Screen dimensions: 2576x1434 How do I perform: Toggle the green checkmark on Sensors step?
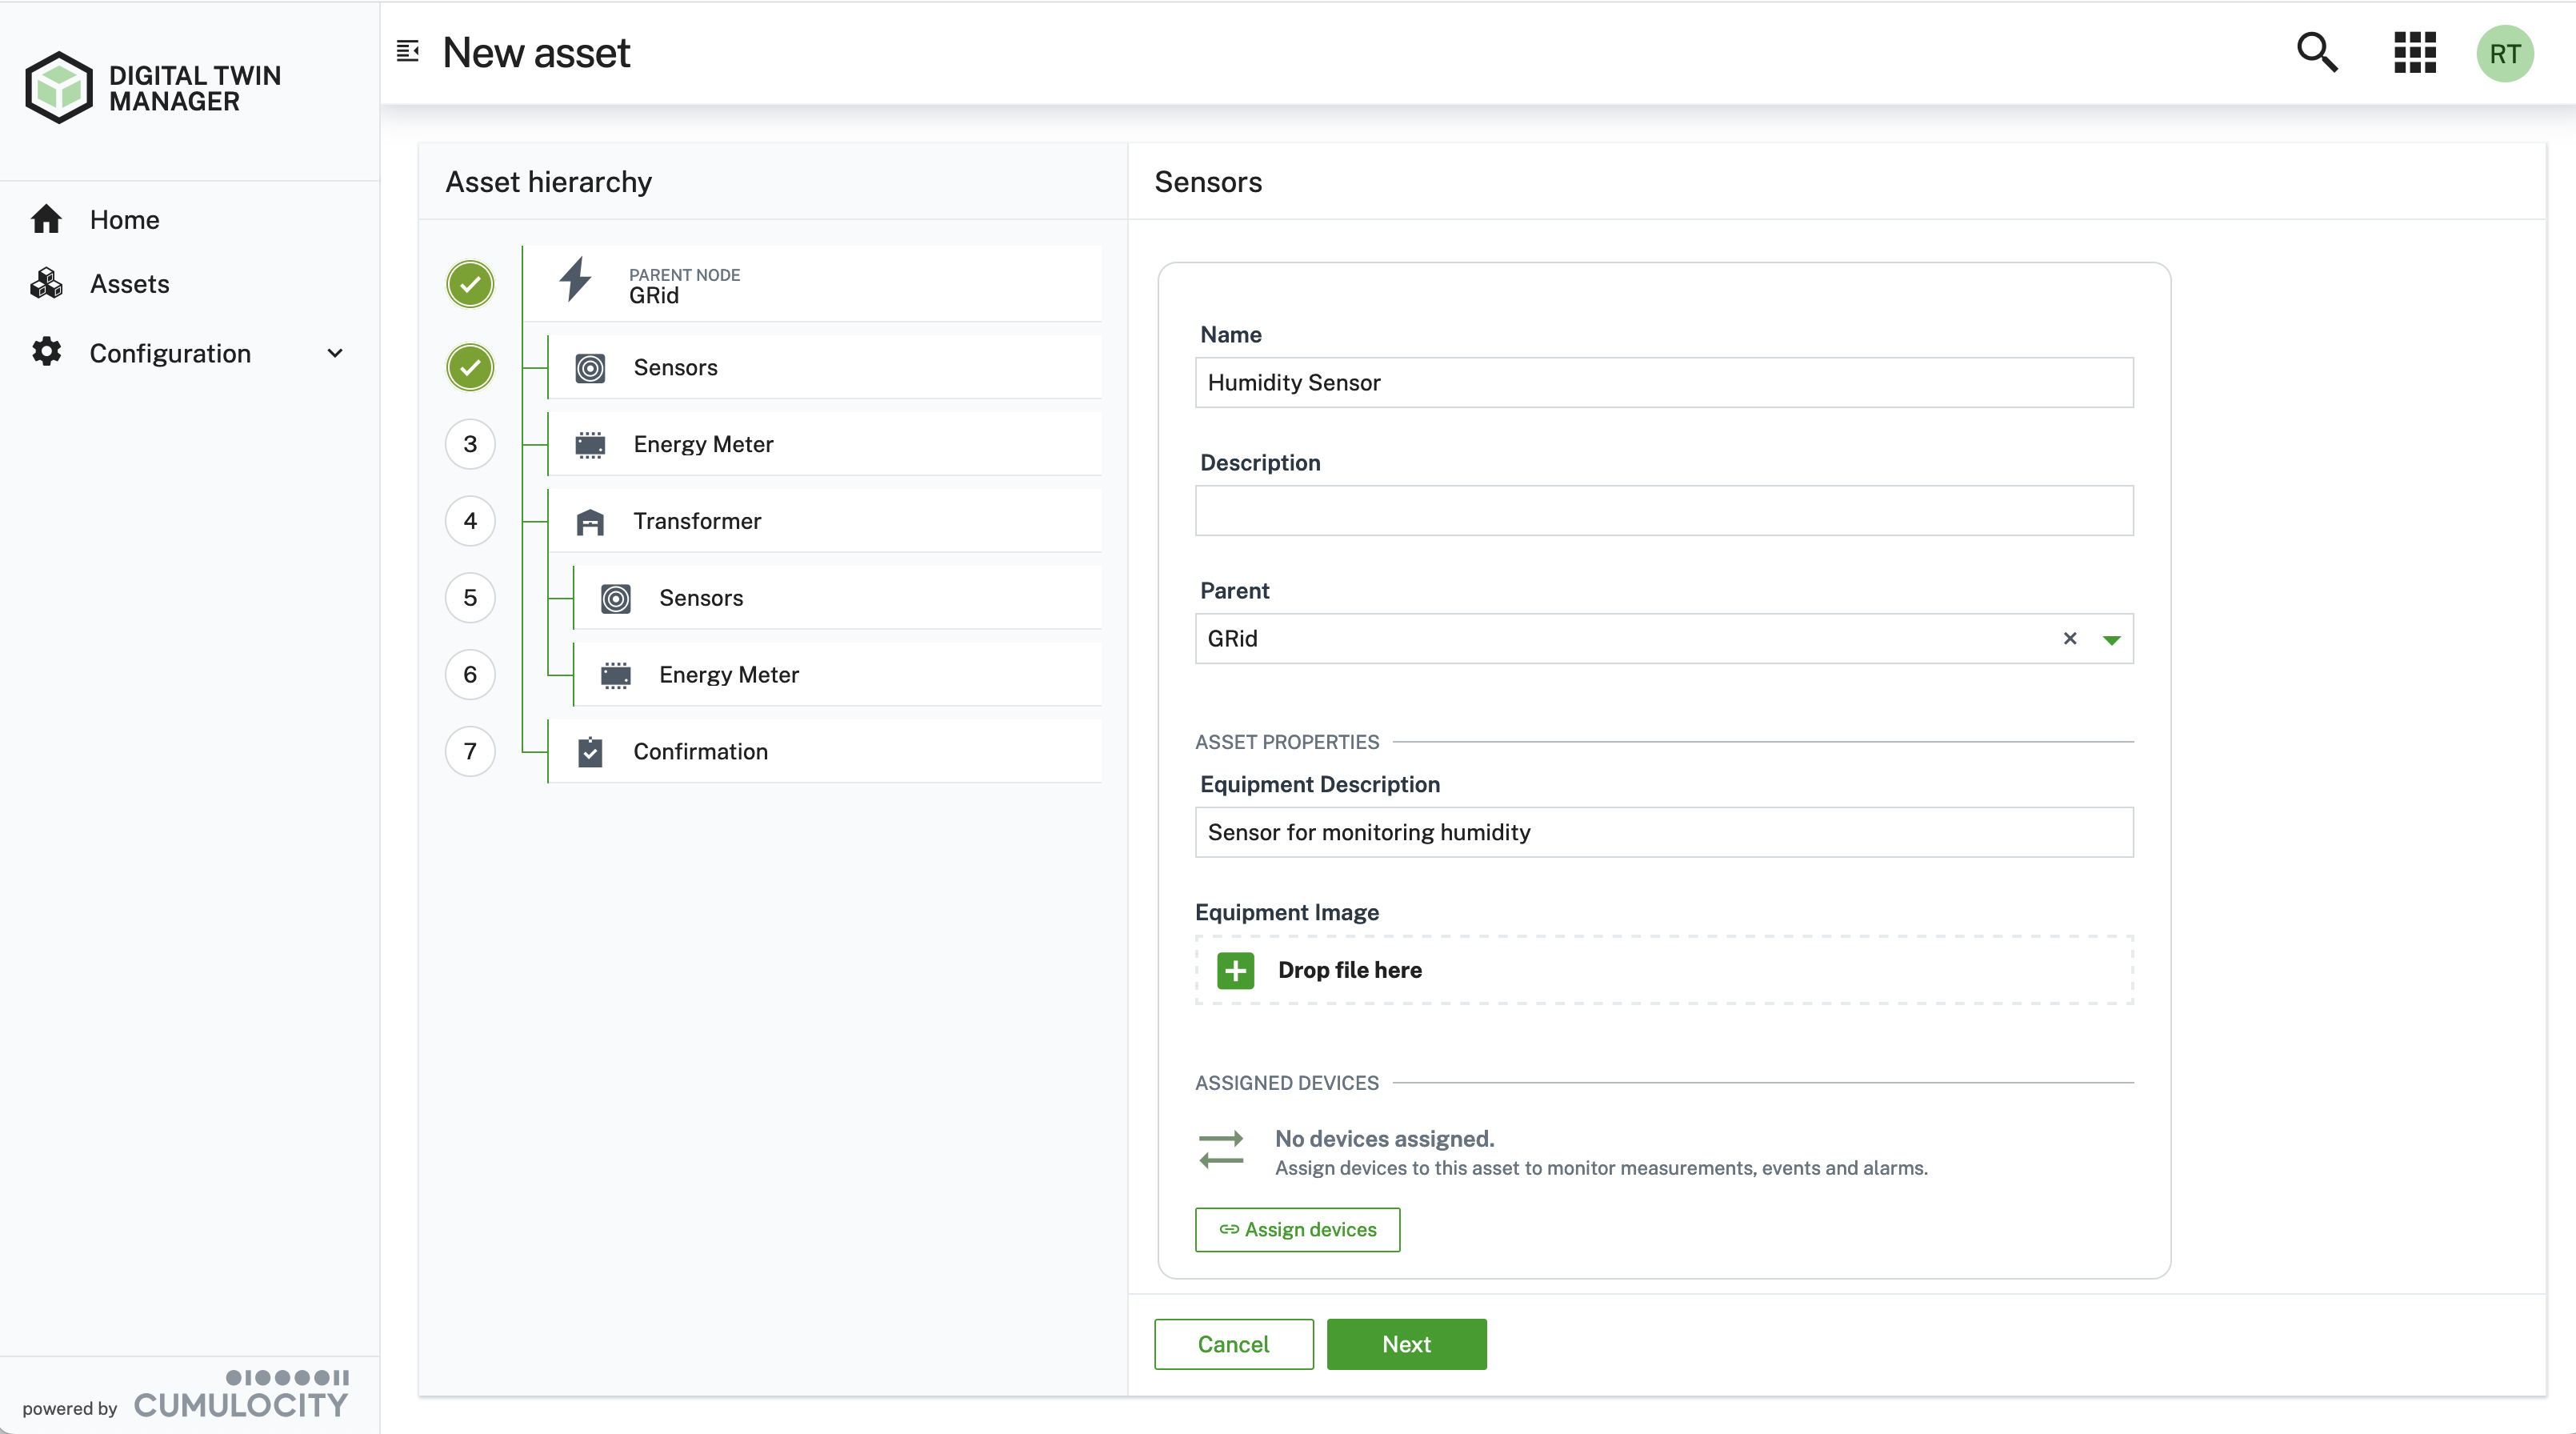[x=470, y=366]
